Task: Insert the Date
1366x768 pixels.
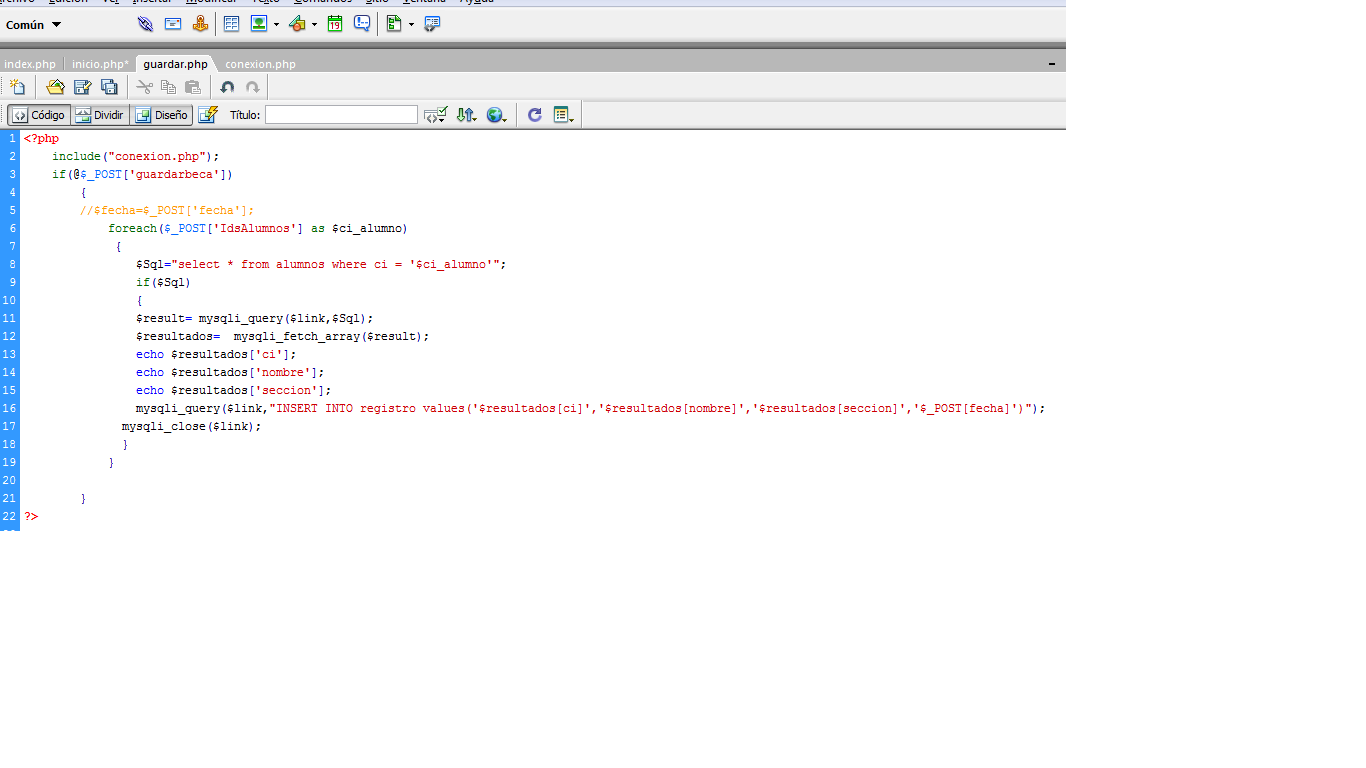Action: [x=335, y=24]
